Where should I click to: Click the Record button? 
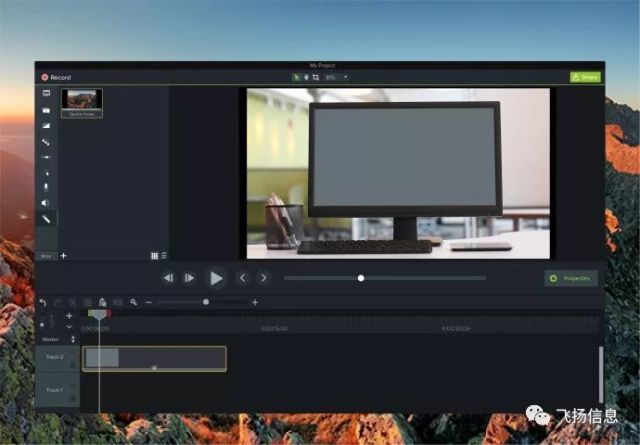point(56,77)
